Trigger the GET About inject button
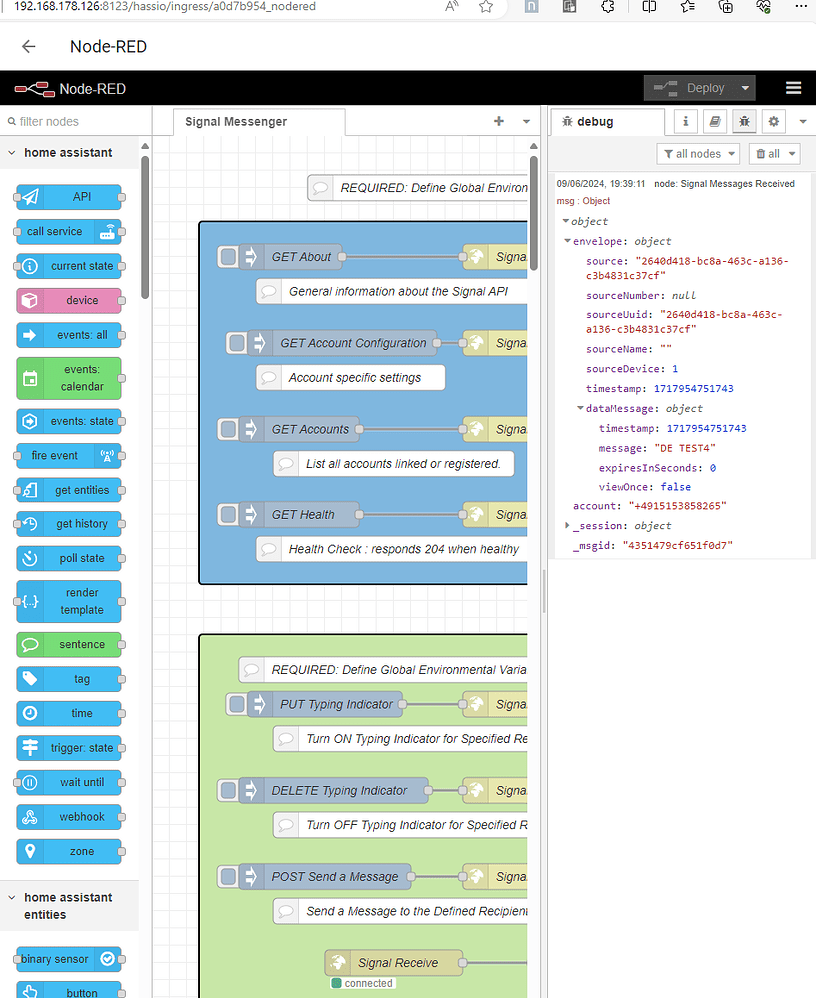Screen dimensions: 816x998 coord(228,257)
